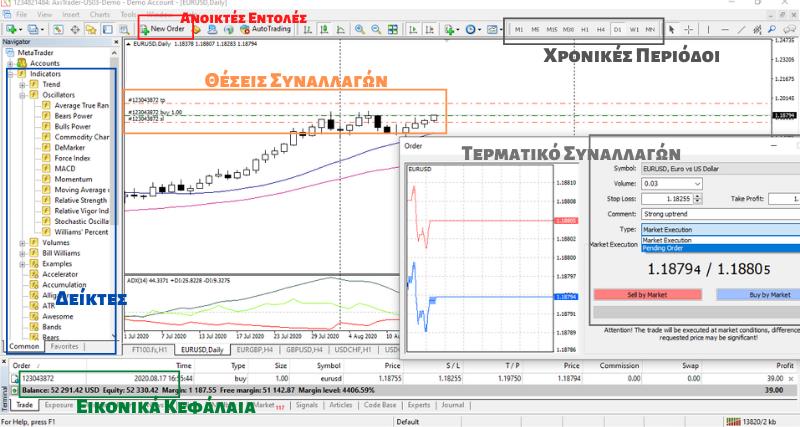Select the crosshair tool
This screenshot has height=427, width=800.
(690, 30)
